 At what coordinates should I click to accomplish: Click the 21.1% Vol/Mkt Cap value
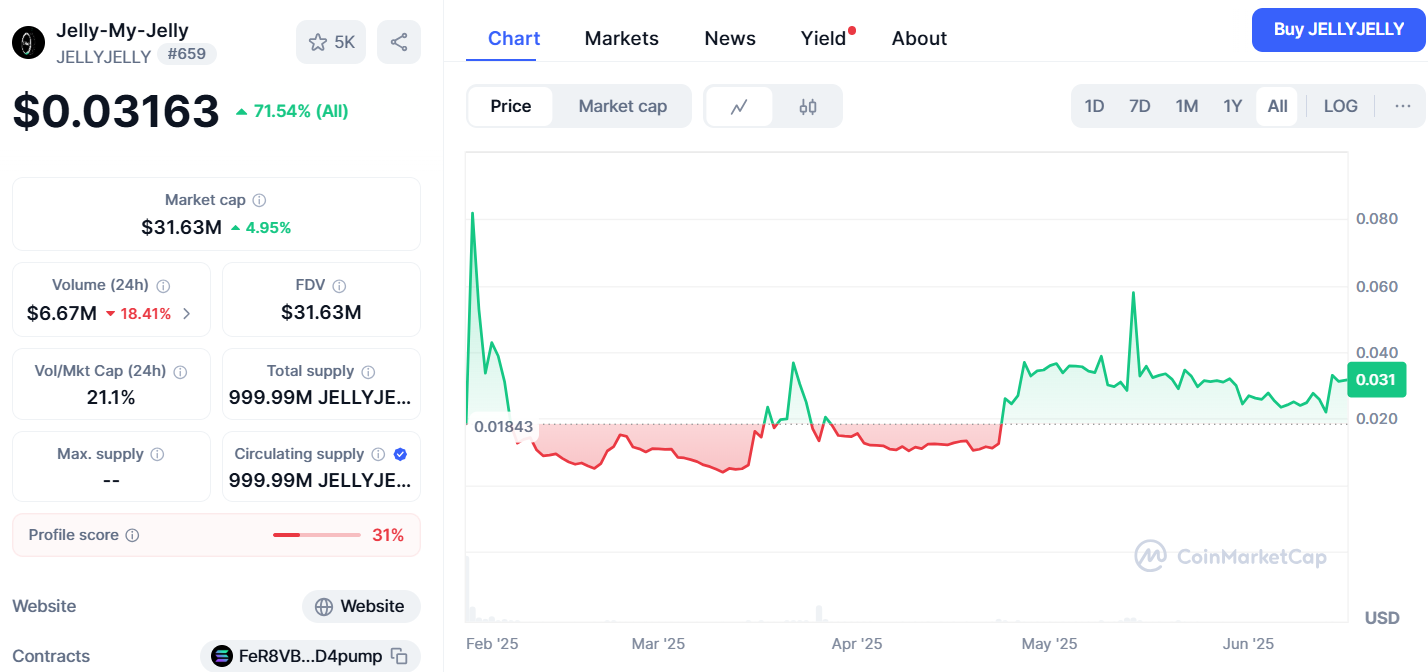[x=111, y=398]
